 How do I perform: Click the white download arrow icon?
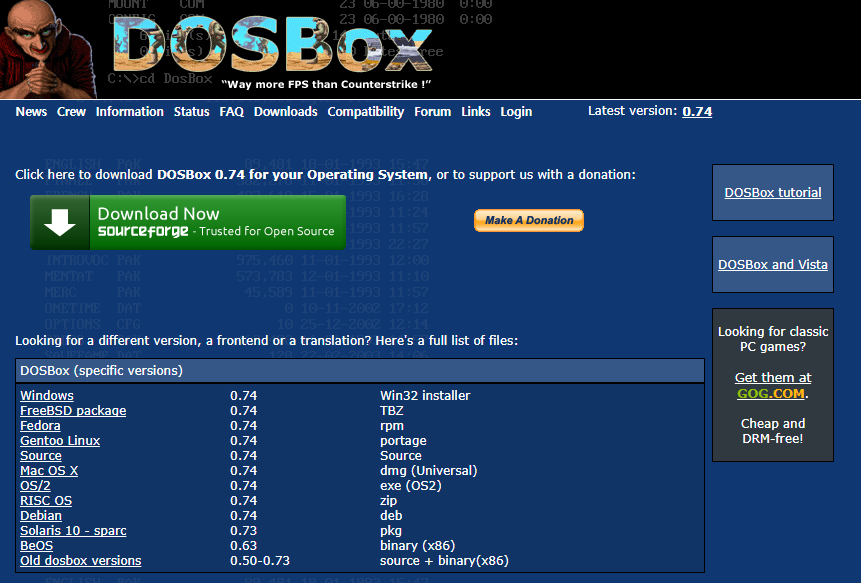pyautogui.click(x=59, y=222)
